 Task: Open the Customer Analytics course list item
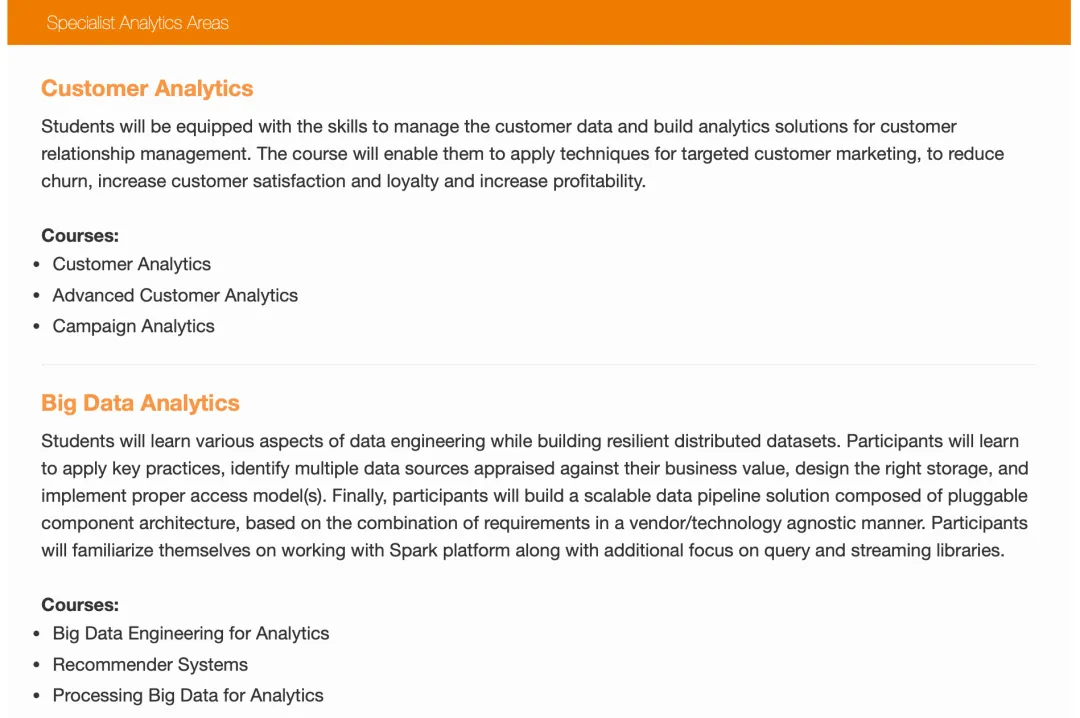131,264
